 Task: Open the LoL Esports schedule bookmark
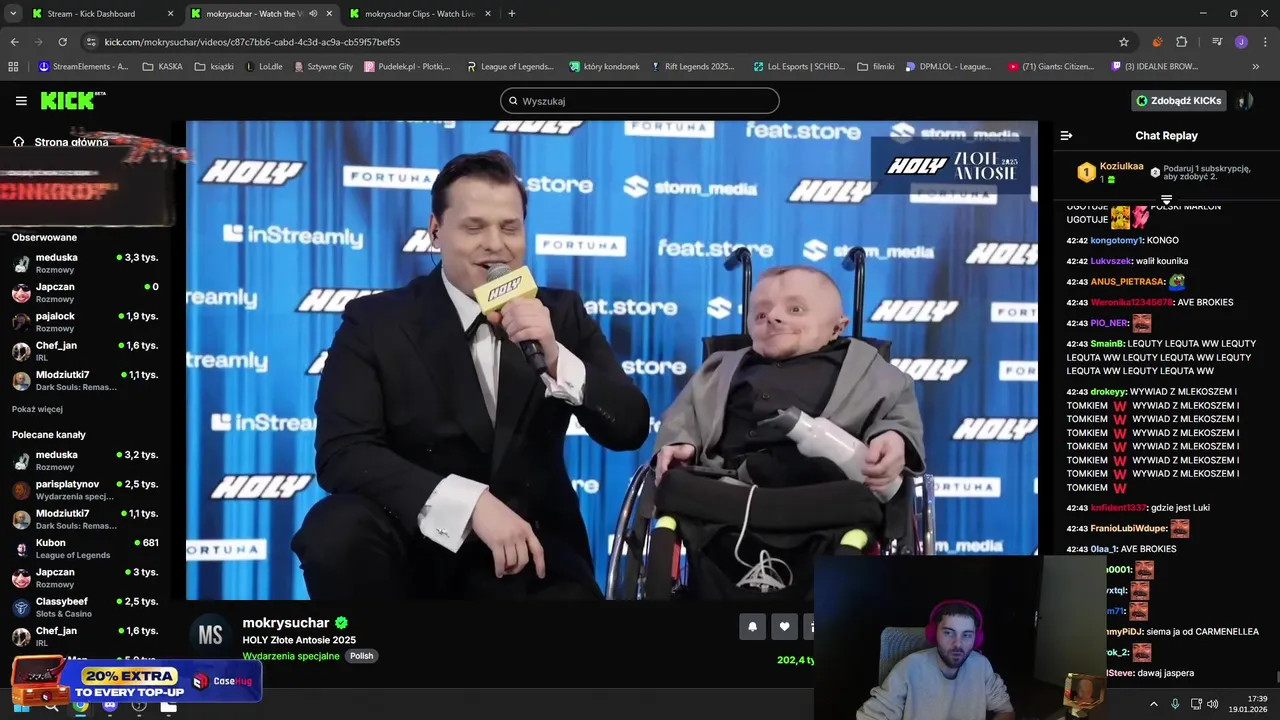[x=799, y=67]
